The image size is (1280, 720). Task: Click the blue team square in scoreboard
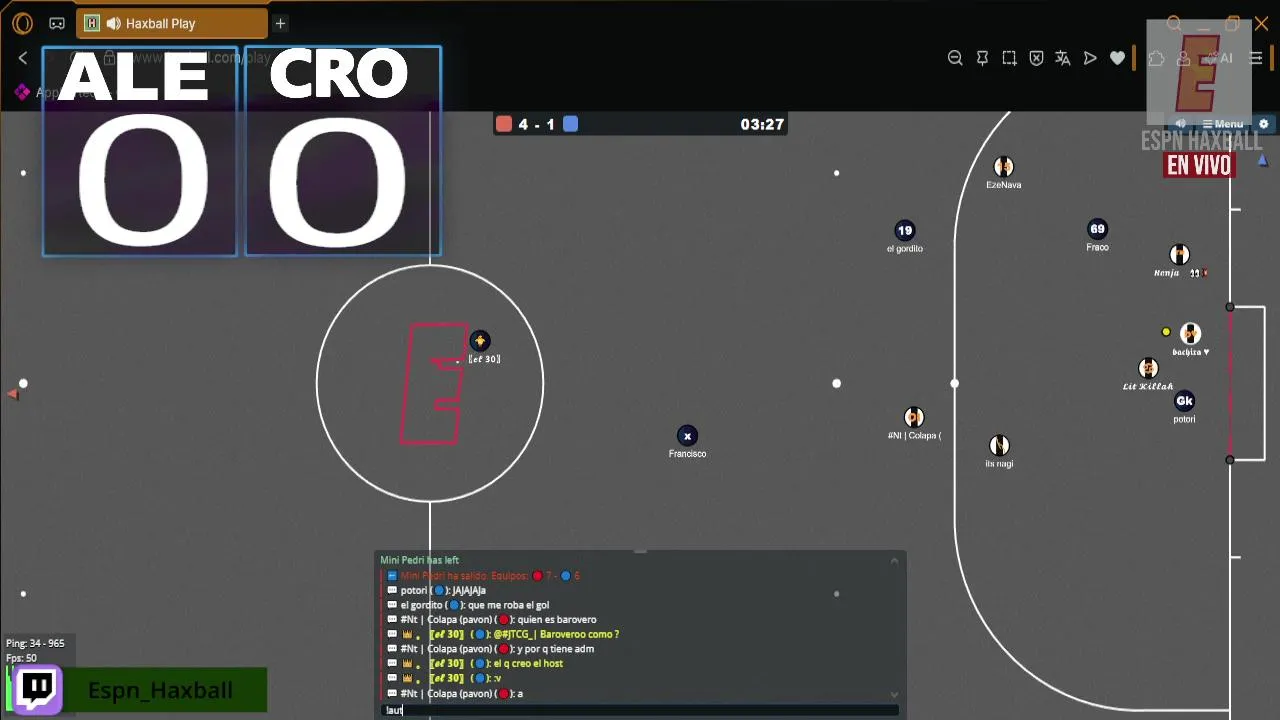pyautogui.click(x=570, y=124)
